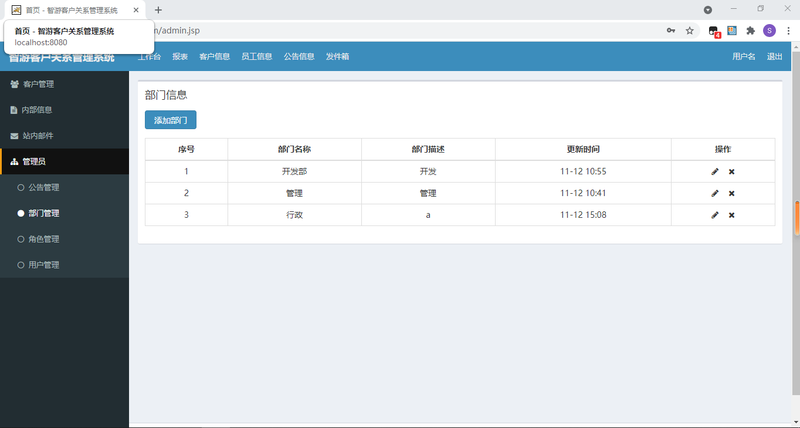
Task: Select 用户管理 circle marker
Action: click(21, 265)
